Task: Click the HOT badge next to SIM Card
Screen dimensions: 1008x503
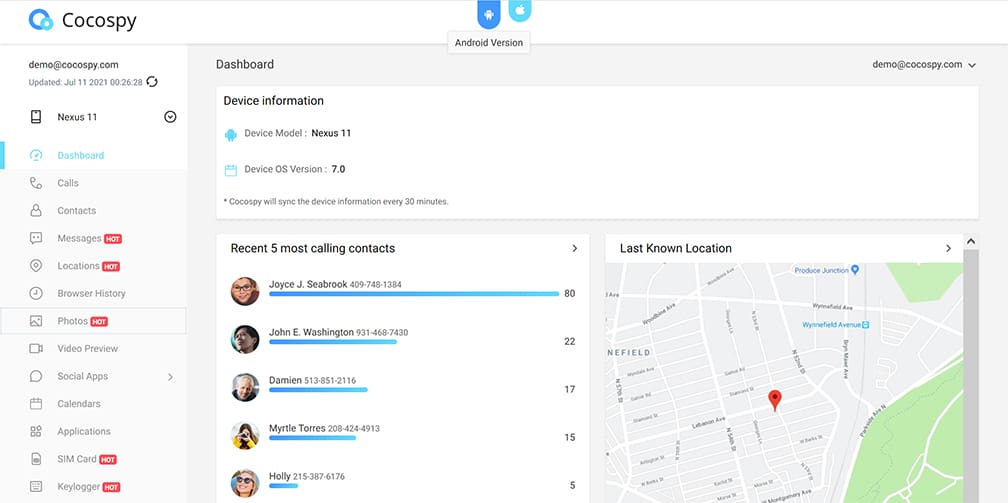Action: click(x=108, y=460)
